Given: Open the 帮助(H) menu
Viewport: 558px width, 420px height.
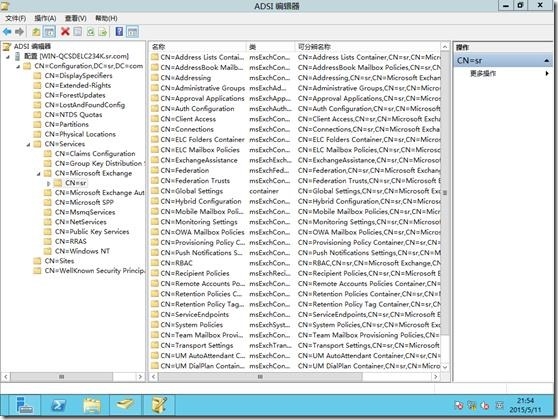Looking at the screenshot, I should point(106,19).
